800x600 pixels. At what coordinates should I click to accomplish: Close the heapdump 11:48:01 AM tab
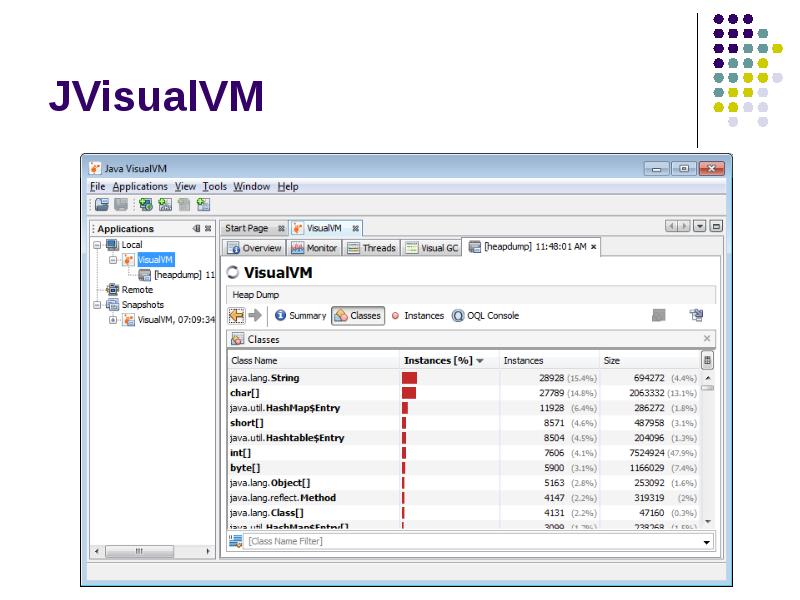point(593,246)
